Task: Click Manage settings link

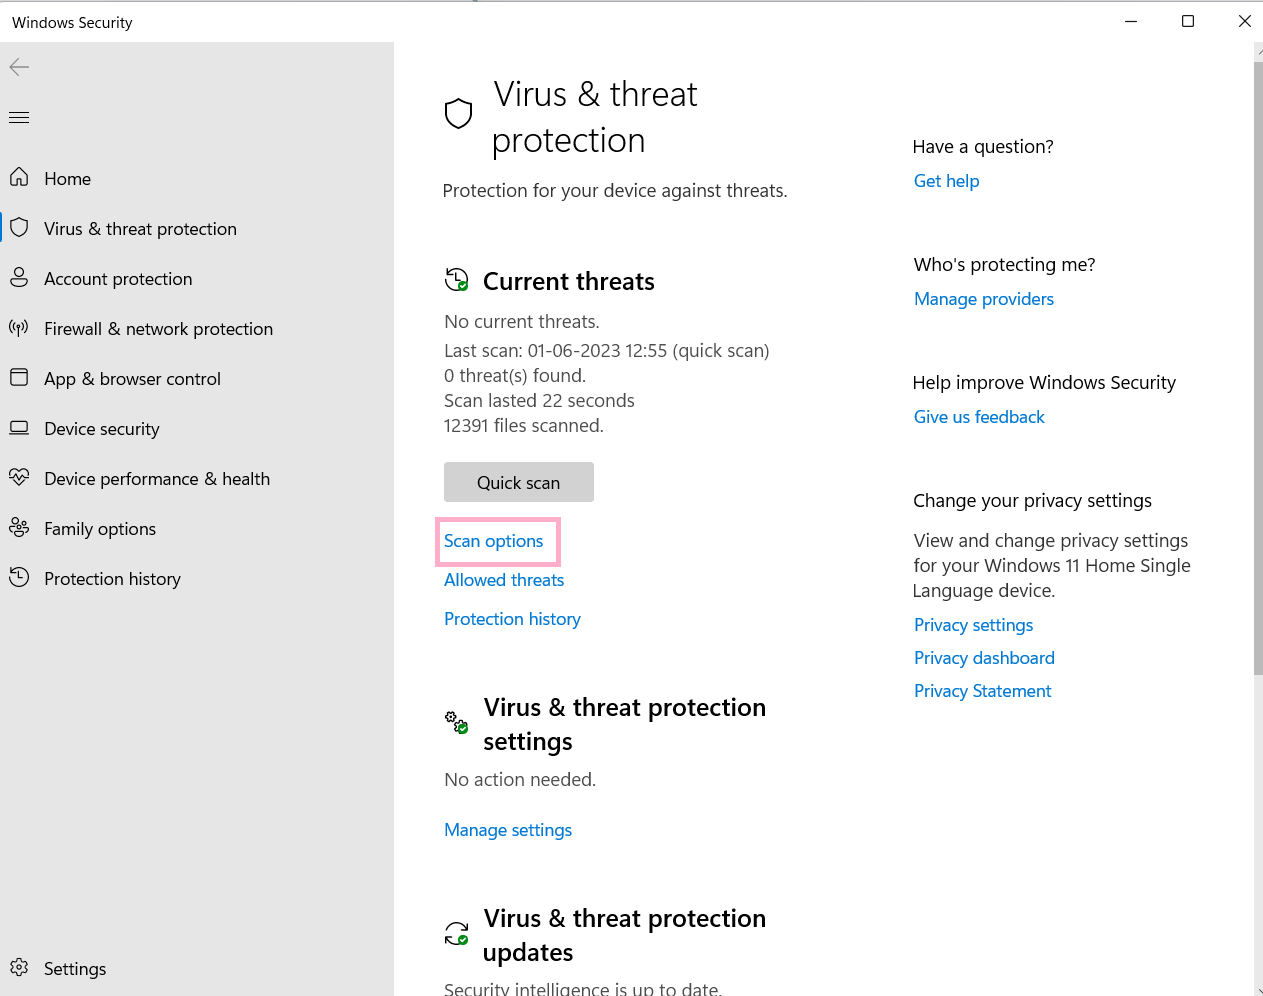Action: [508, 830]
